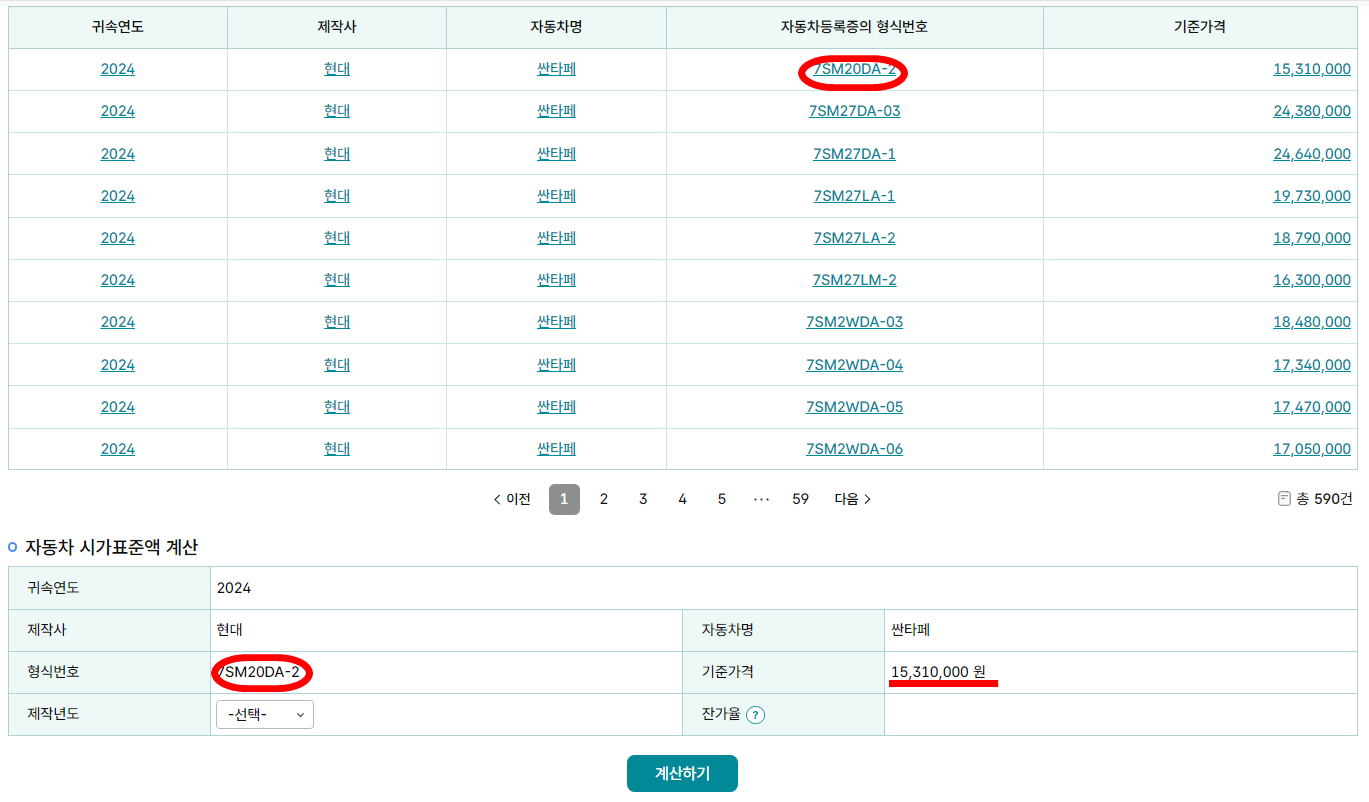
Task: Click the 계산하기 button
Action: pos(682,774)
